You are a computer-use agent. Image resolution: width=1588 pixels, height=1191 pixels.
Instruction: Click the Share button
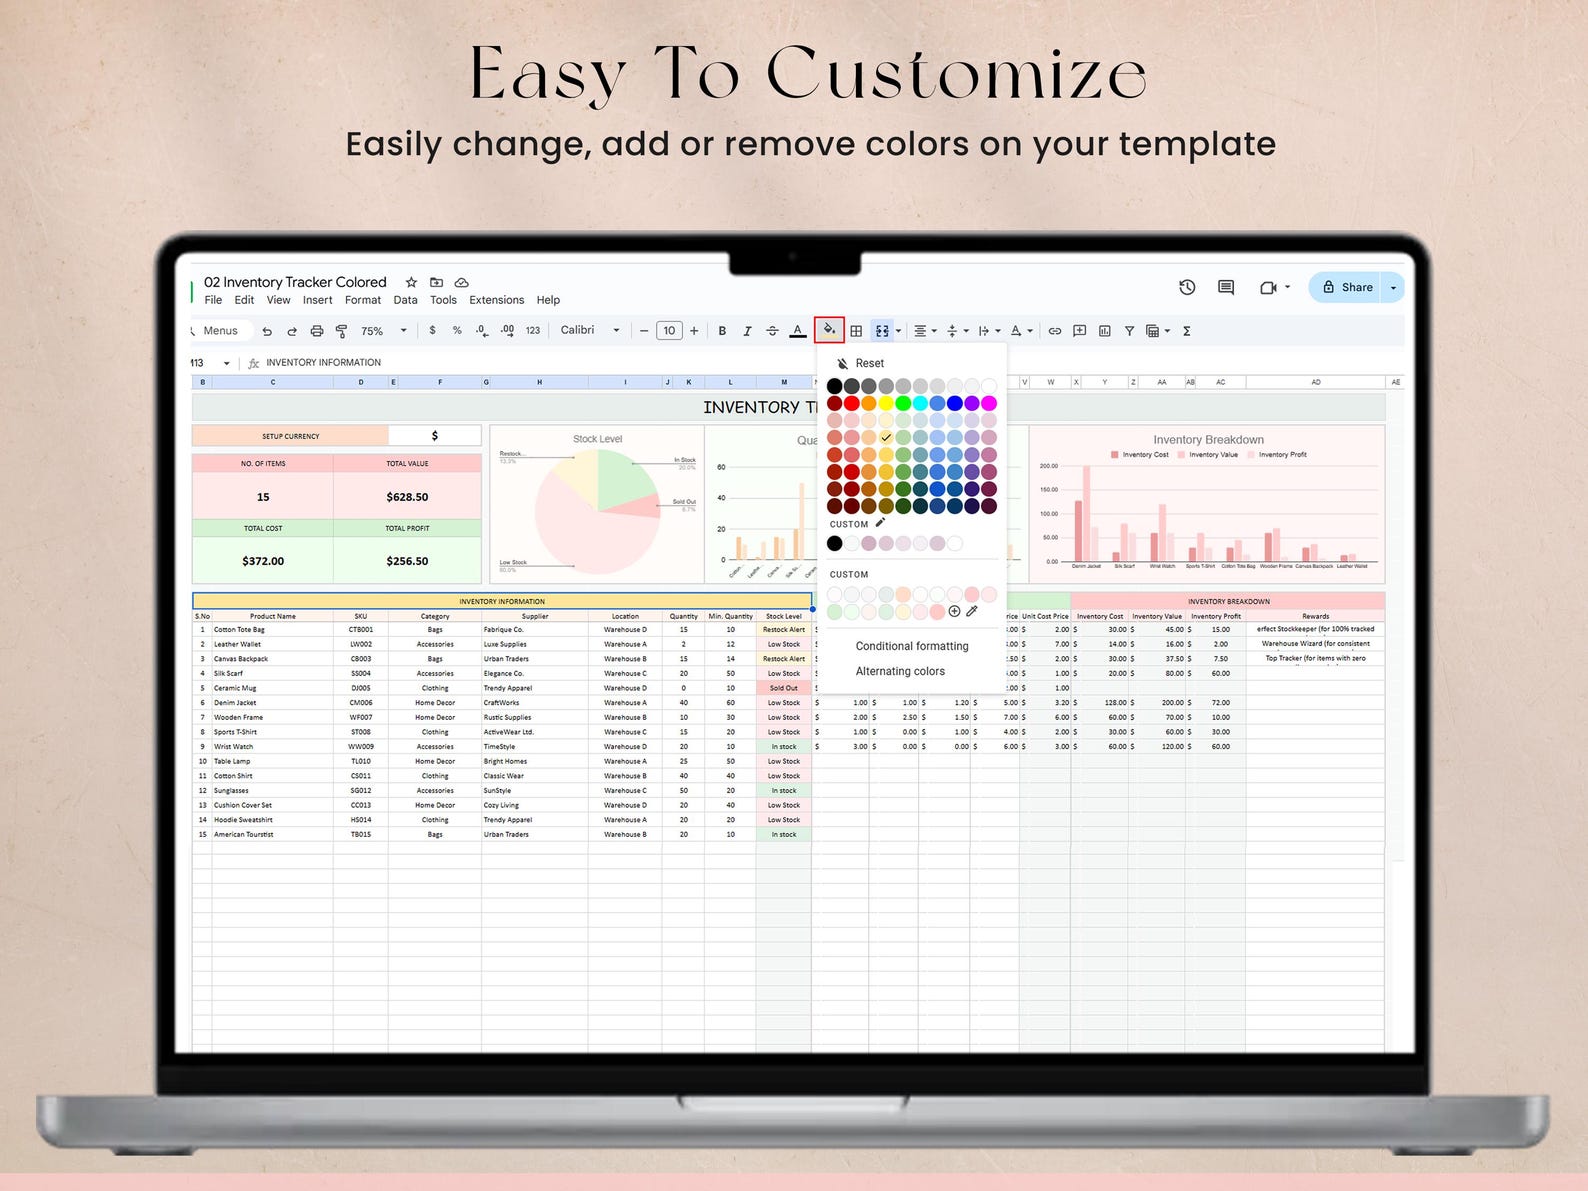(1345, 287)
